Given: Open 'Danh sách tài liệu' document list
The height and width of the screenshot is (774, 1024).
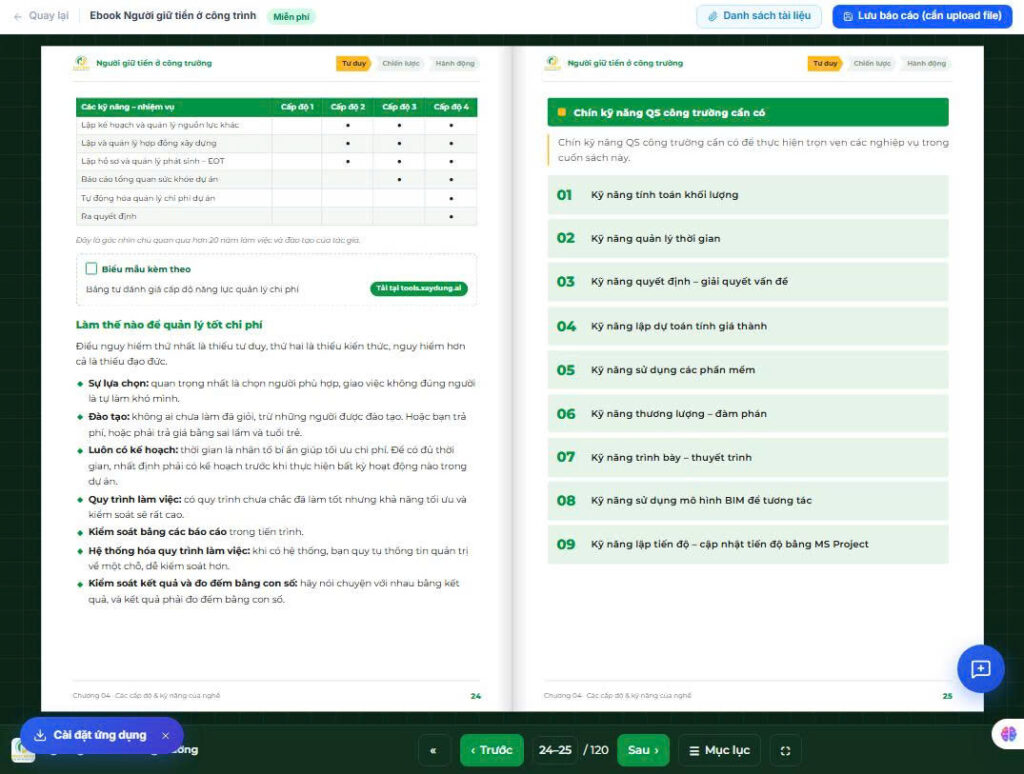Looking at the screenshot, I should [759, 16].
